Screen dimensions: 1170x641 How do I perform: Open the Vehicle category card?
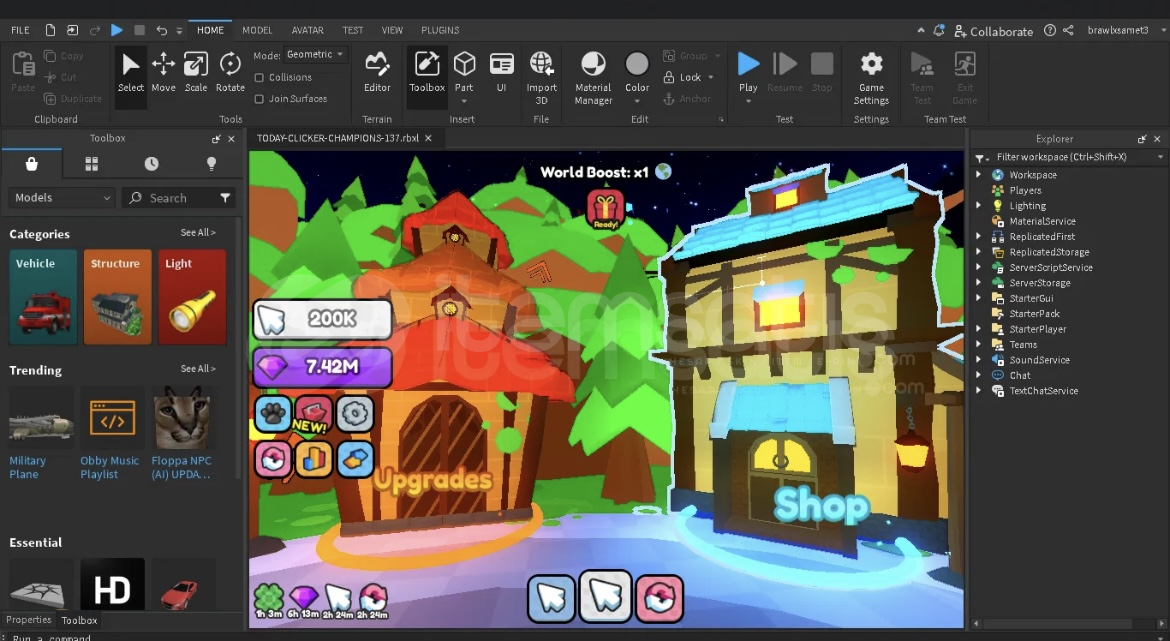(x=43, y=297)
